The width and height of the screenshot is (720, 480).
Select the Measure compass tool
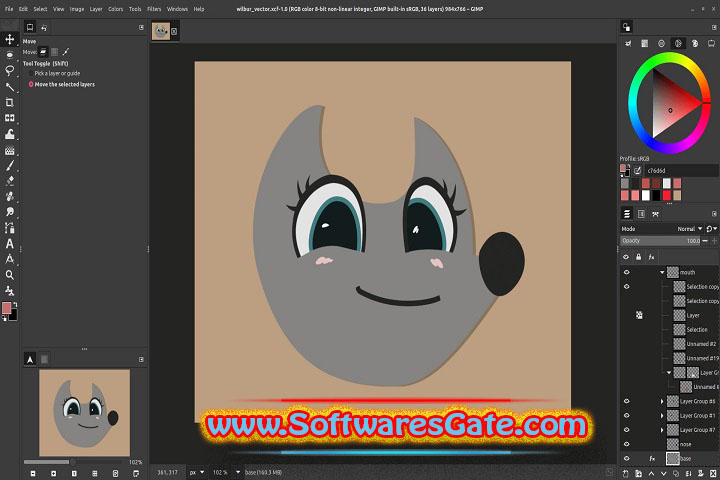9,260
